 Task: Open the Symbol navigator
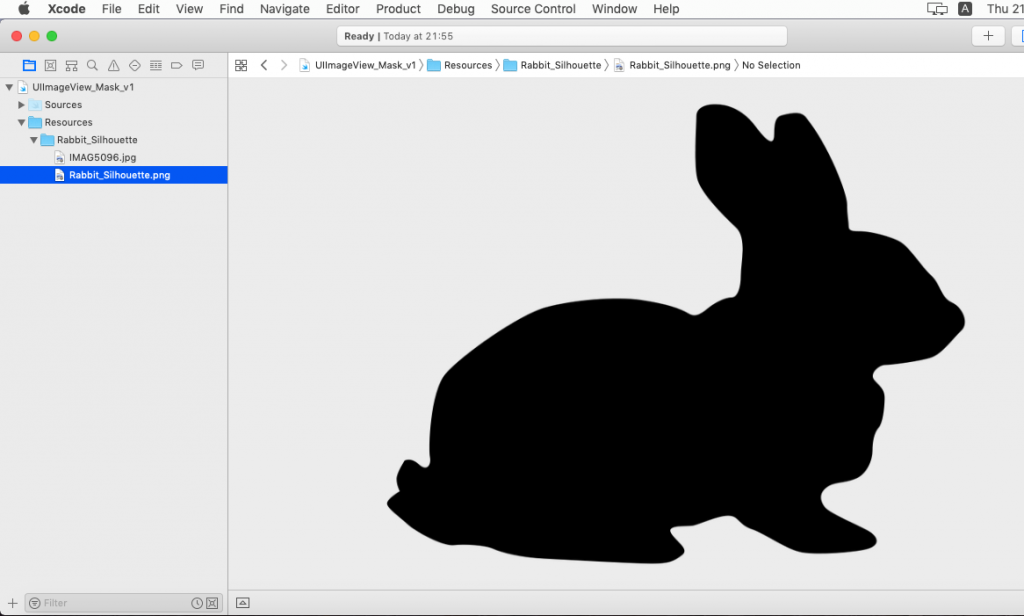(71, 65)
